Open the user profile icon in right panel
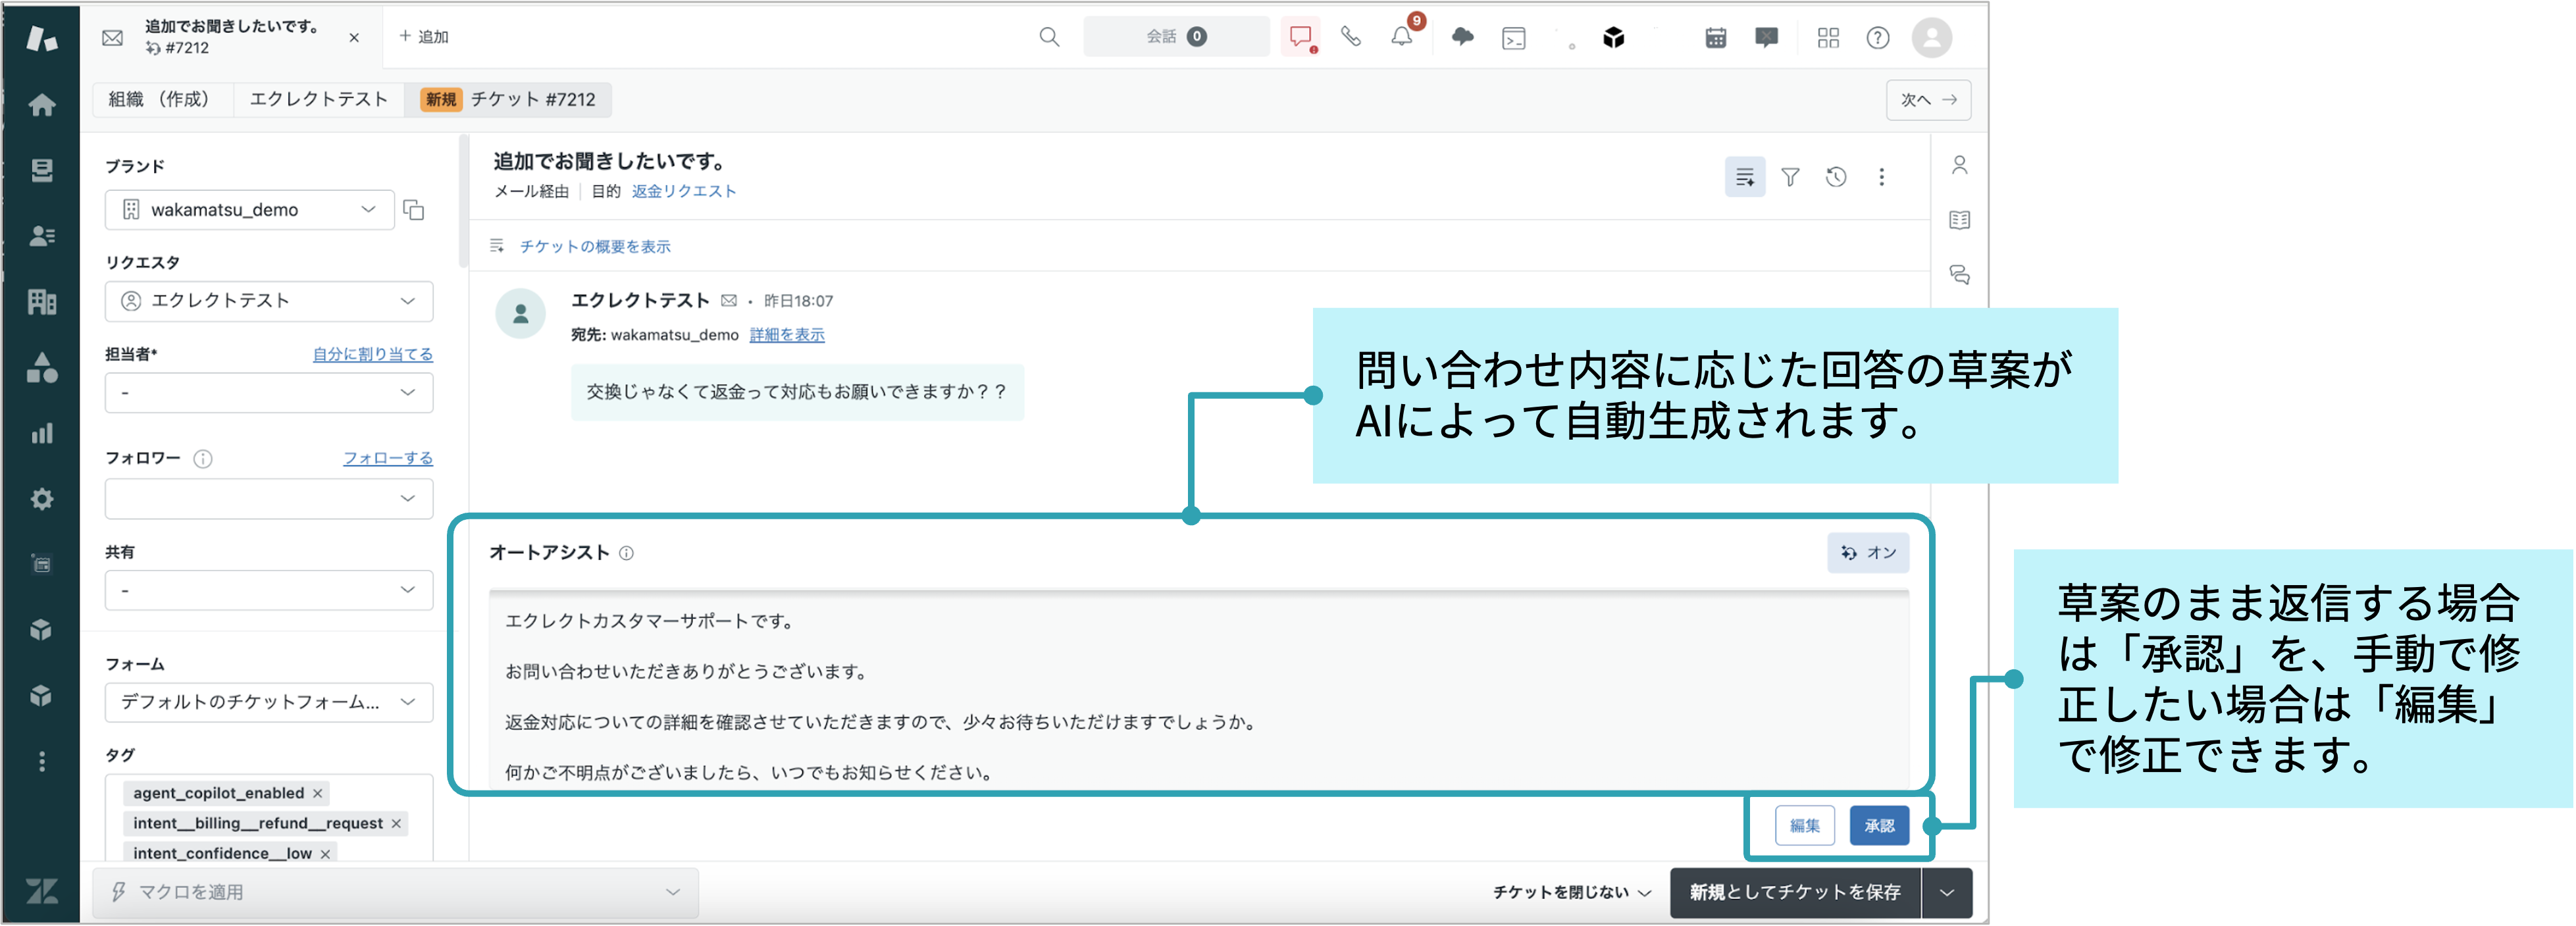The width and height of the screenshot is (2576, 926). tap(1959, 165)
